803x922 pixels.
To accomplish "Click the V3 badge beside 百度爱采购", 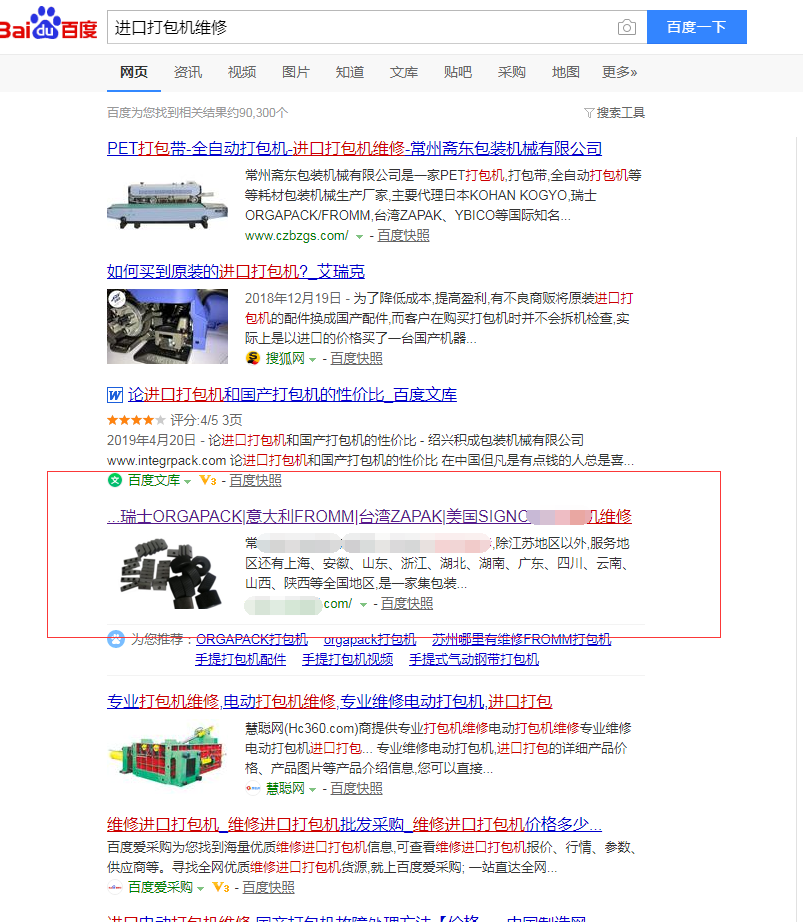I will click(221, 887).
